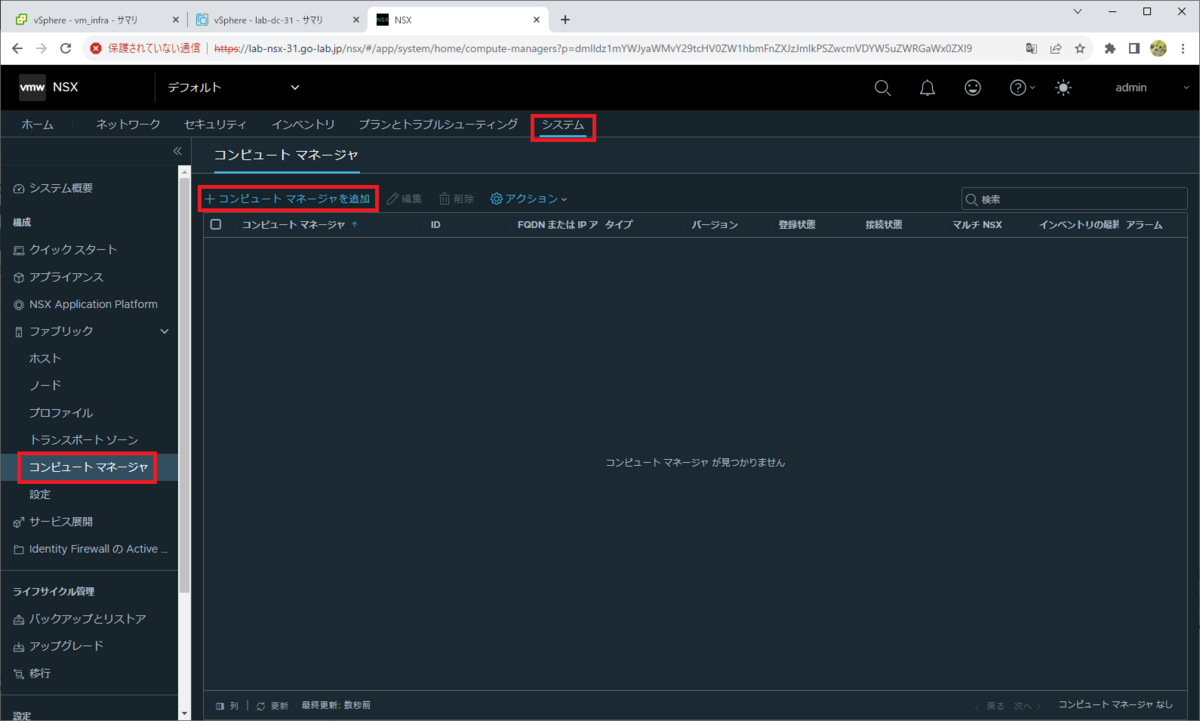Click the feedback smiley icon

pyautogui.click(x=972, y=88)
